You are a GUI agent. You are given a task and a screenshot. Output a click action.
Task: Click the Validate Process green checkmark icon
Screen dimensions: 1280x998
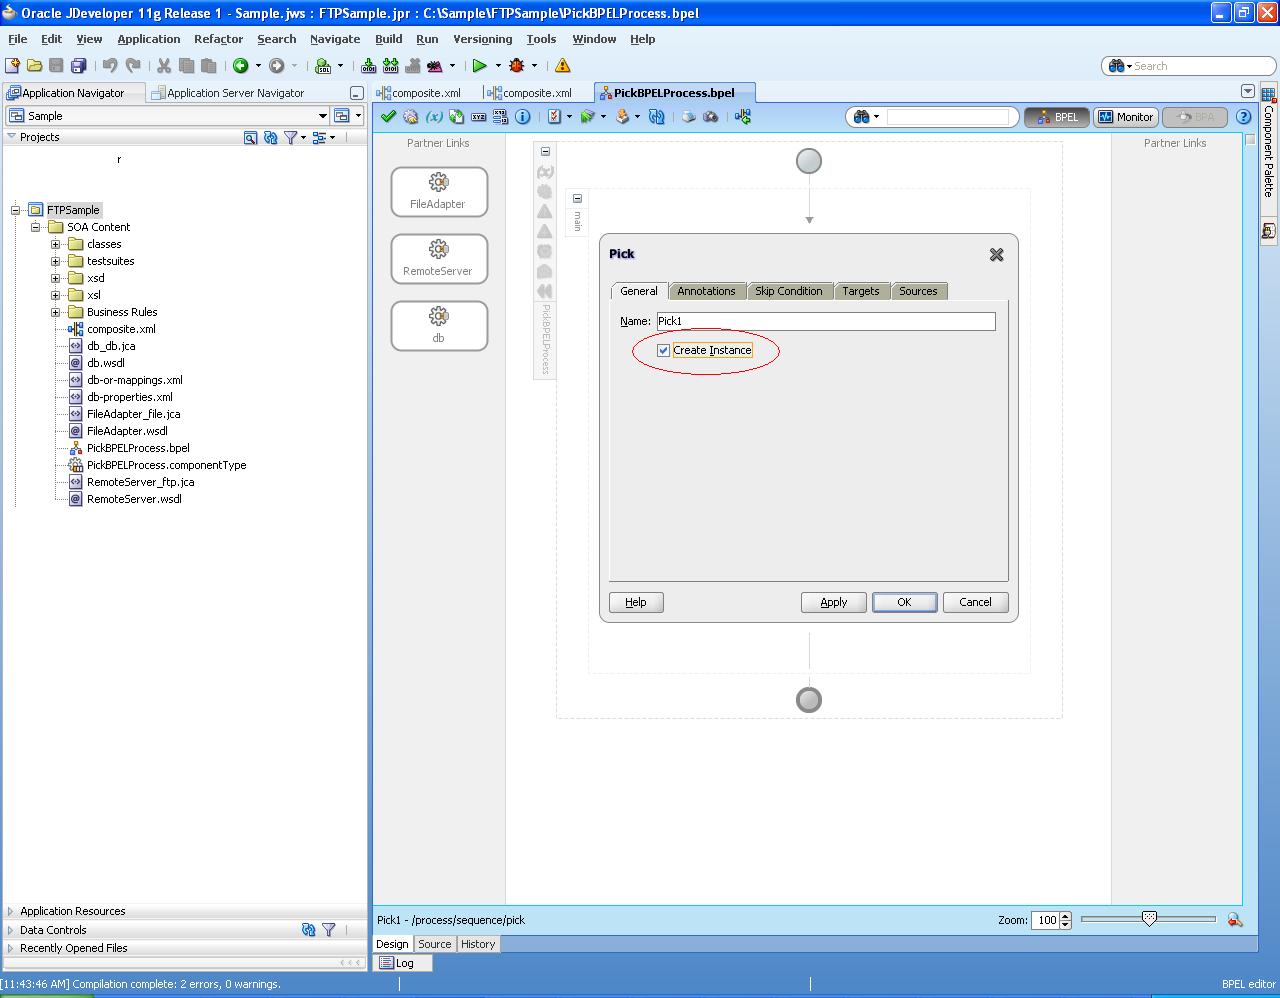tap(388, 116)
